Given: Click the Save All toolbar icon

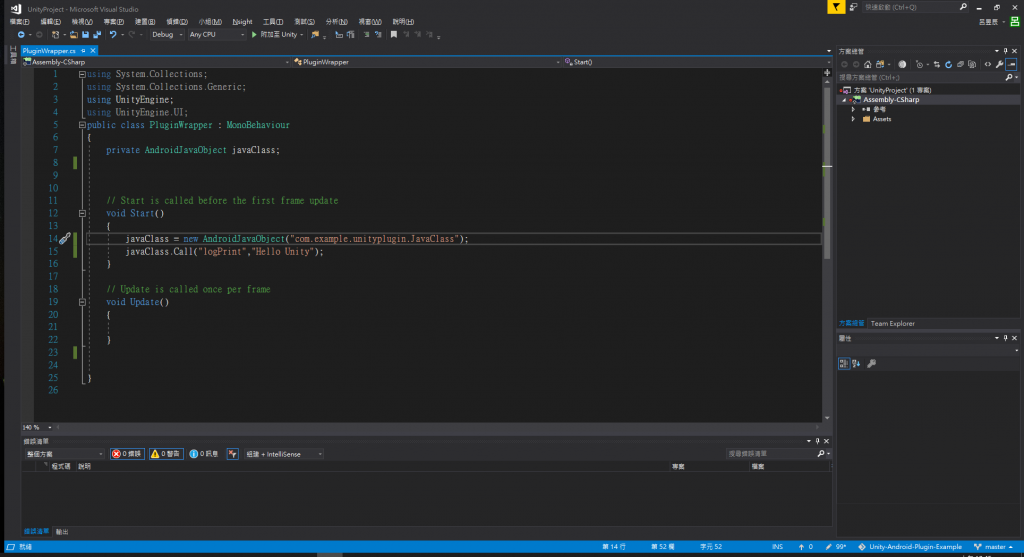Looking at the screenshot, I should tap(97, 34).
